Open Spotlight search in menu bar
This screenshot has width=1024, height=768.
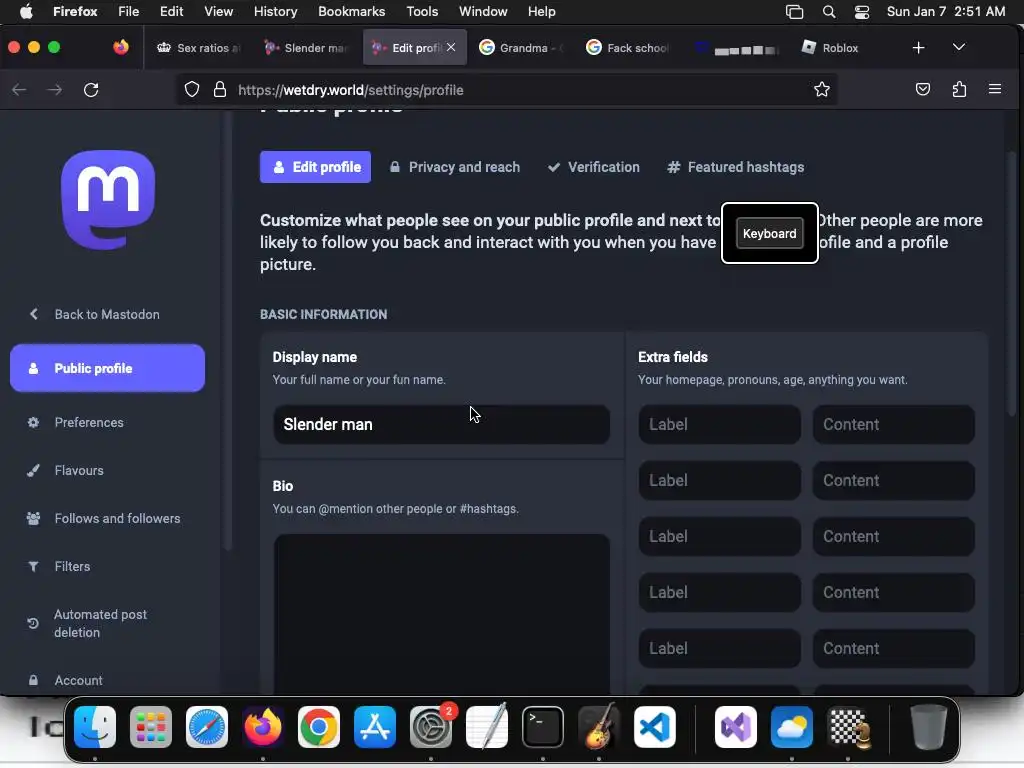click(829, 11)
